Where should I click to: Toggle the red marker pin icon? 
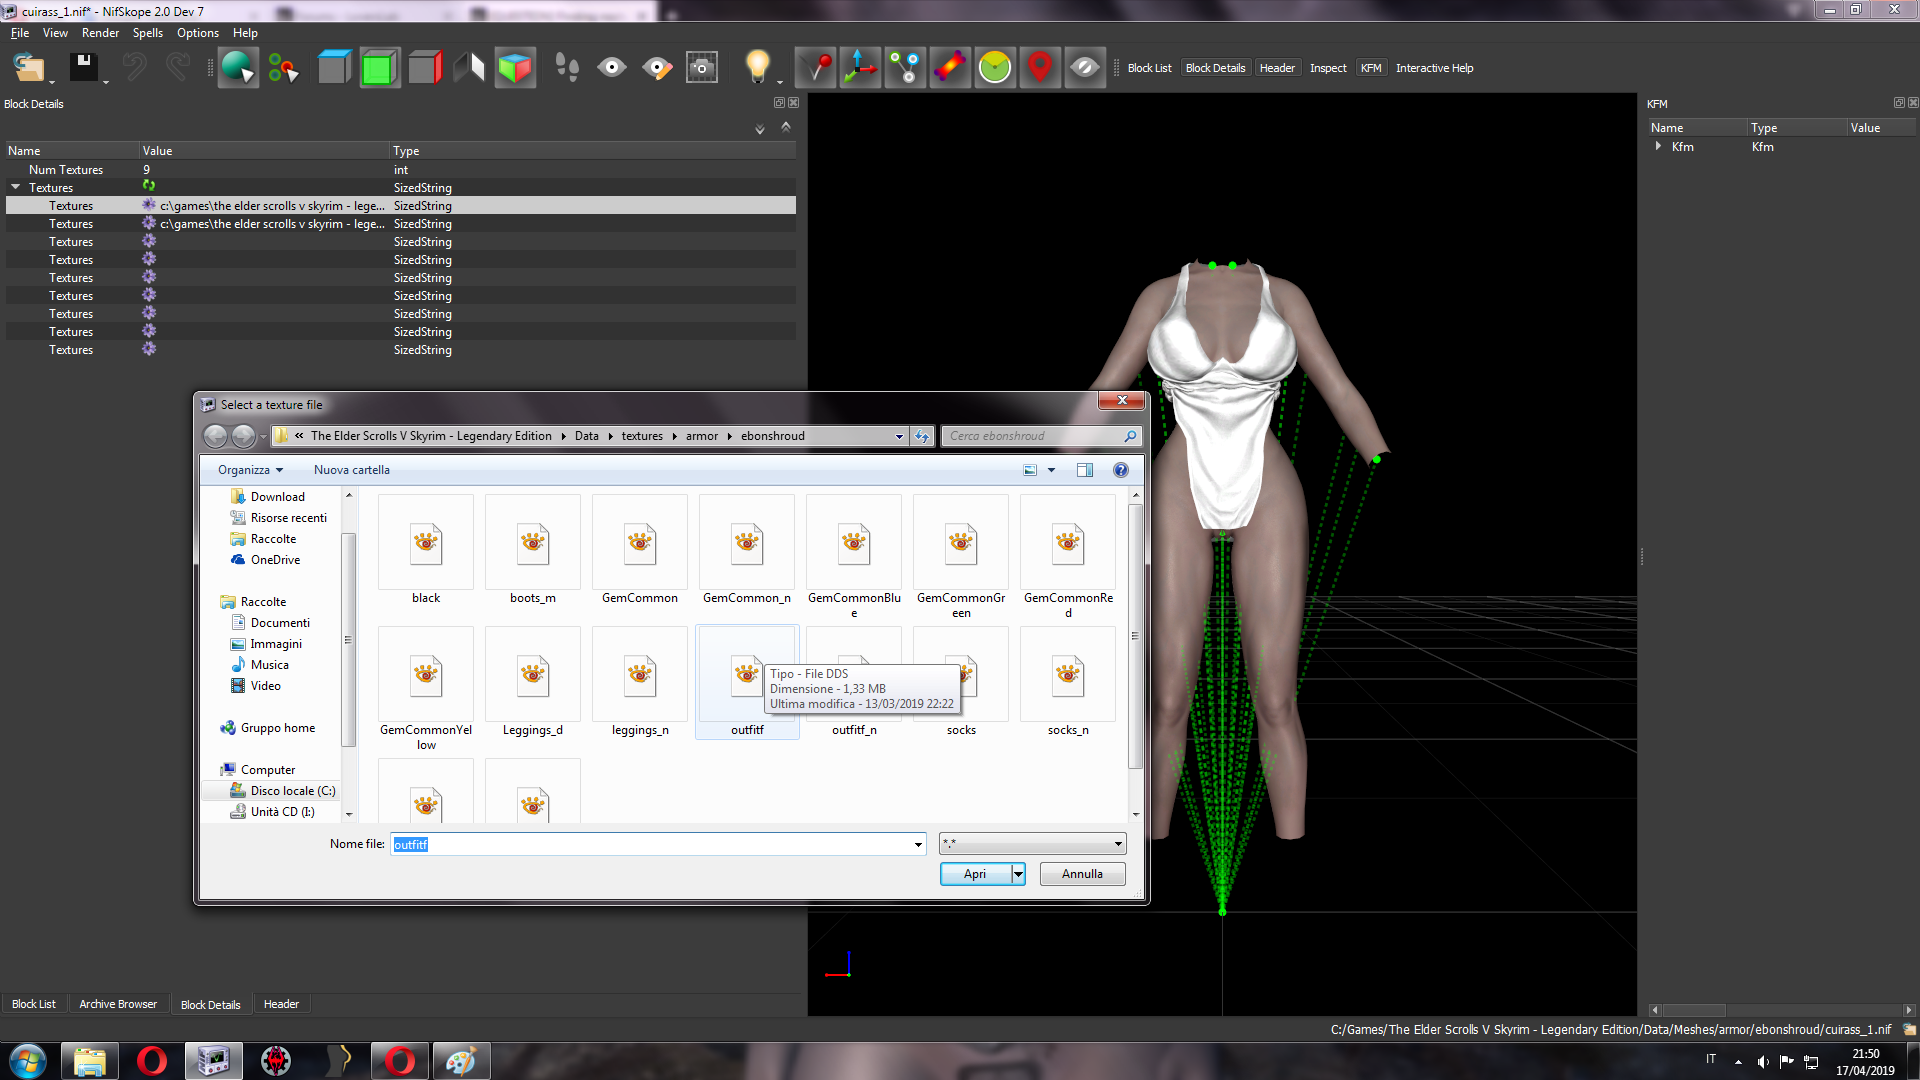click(x=1040, y=68)
